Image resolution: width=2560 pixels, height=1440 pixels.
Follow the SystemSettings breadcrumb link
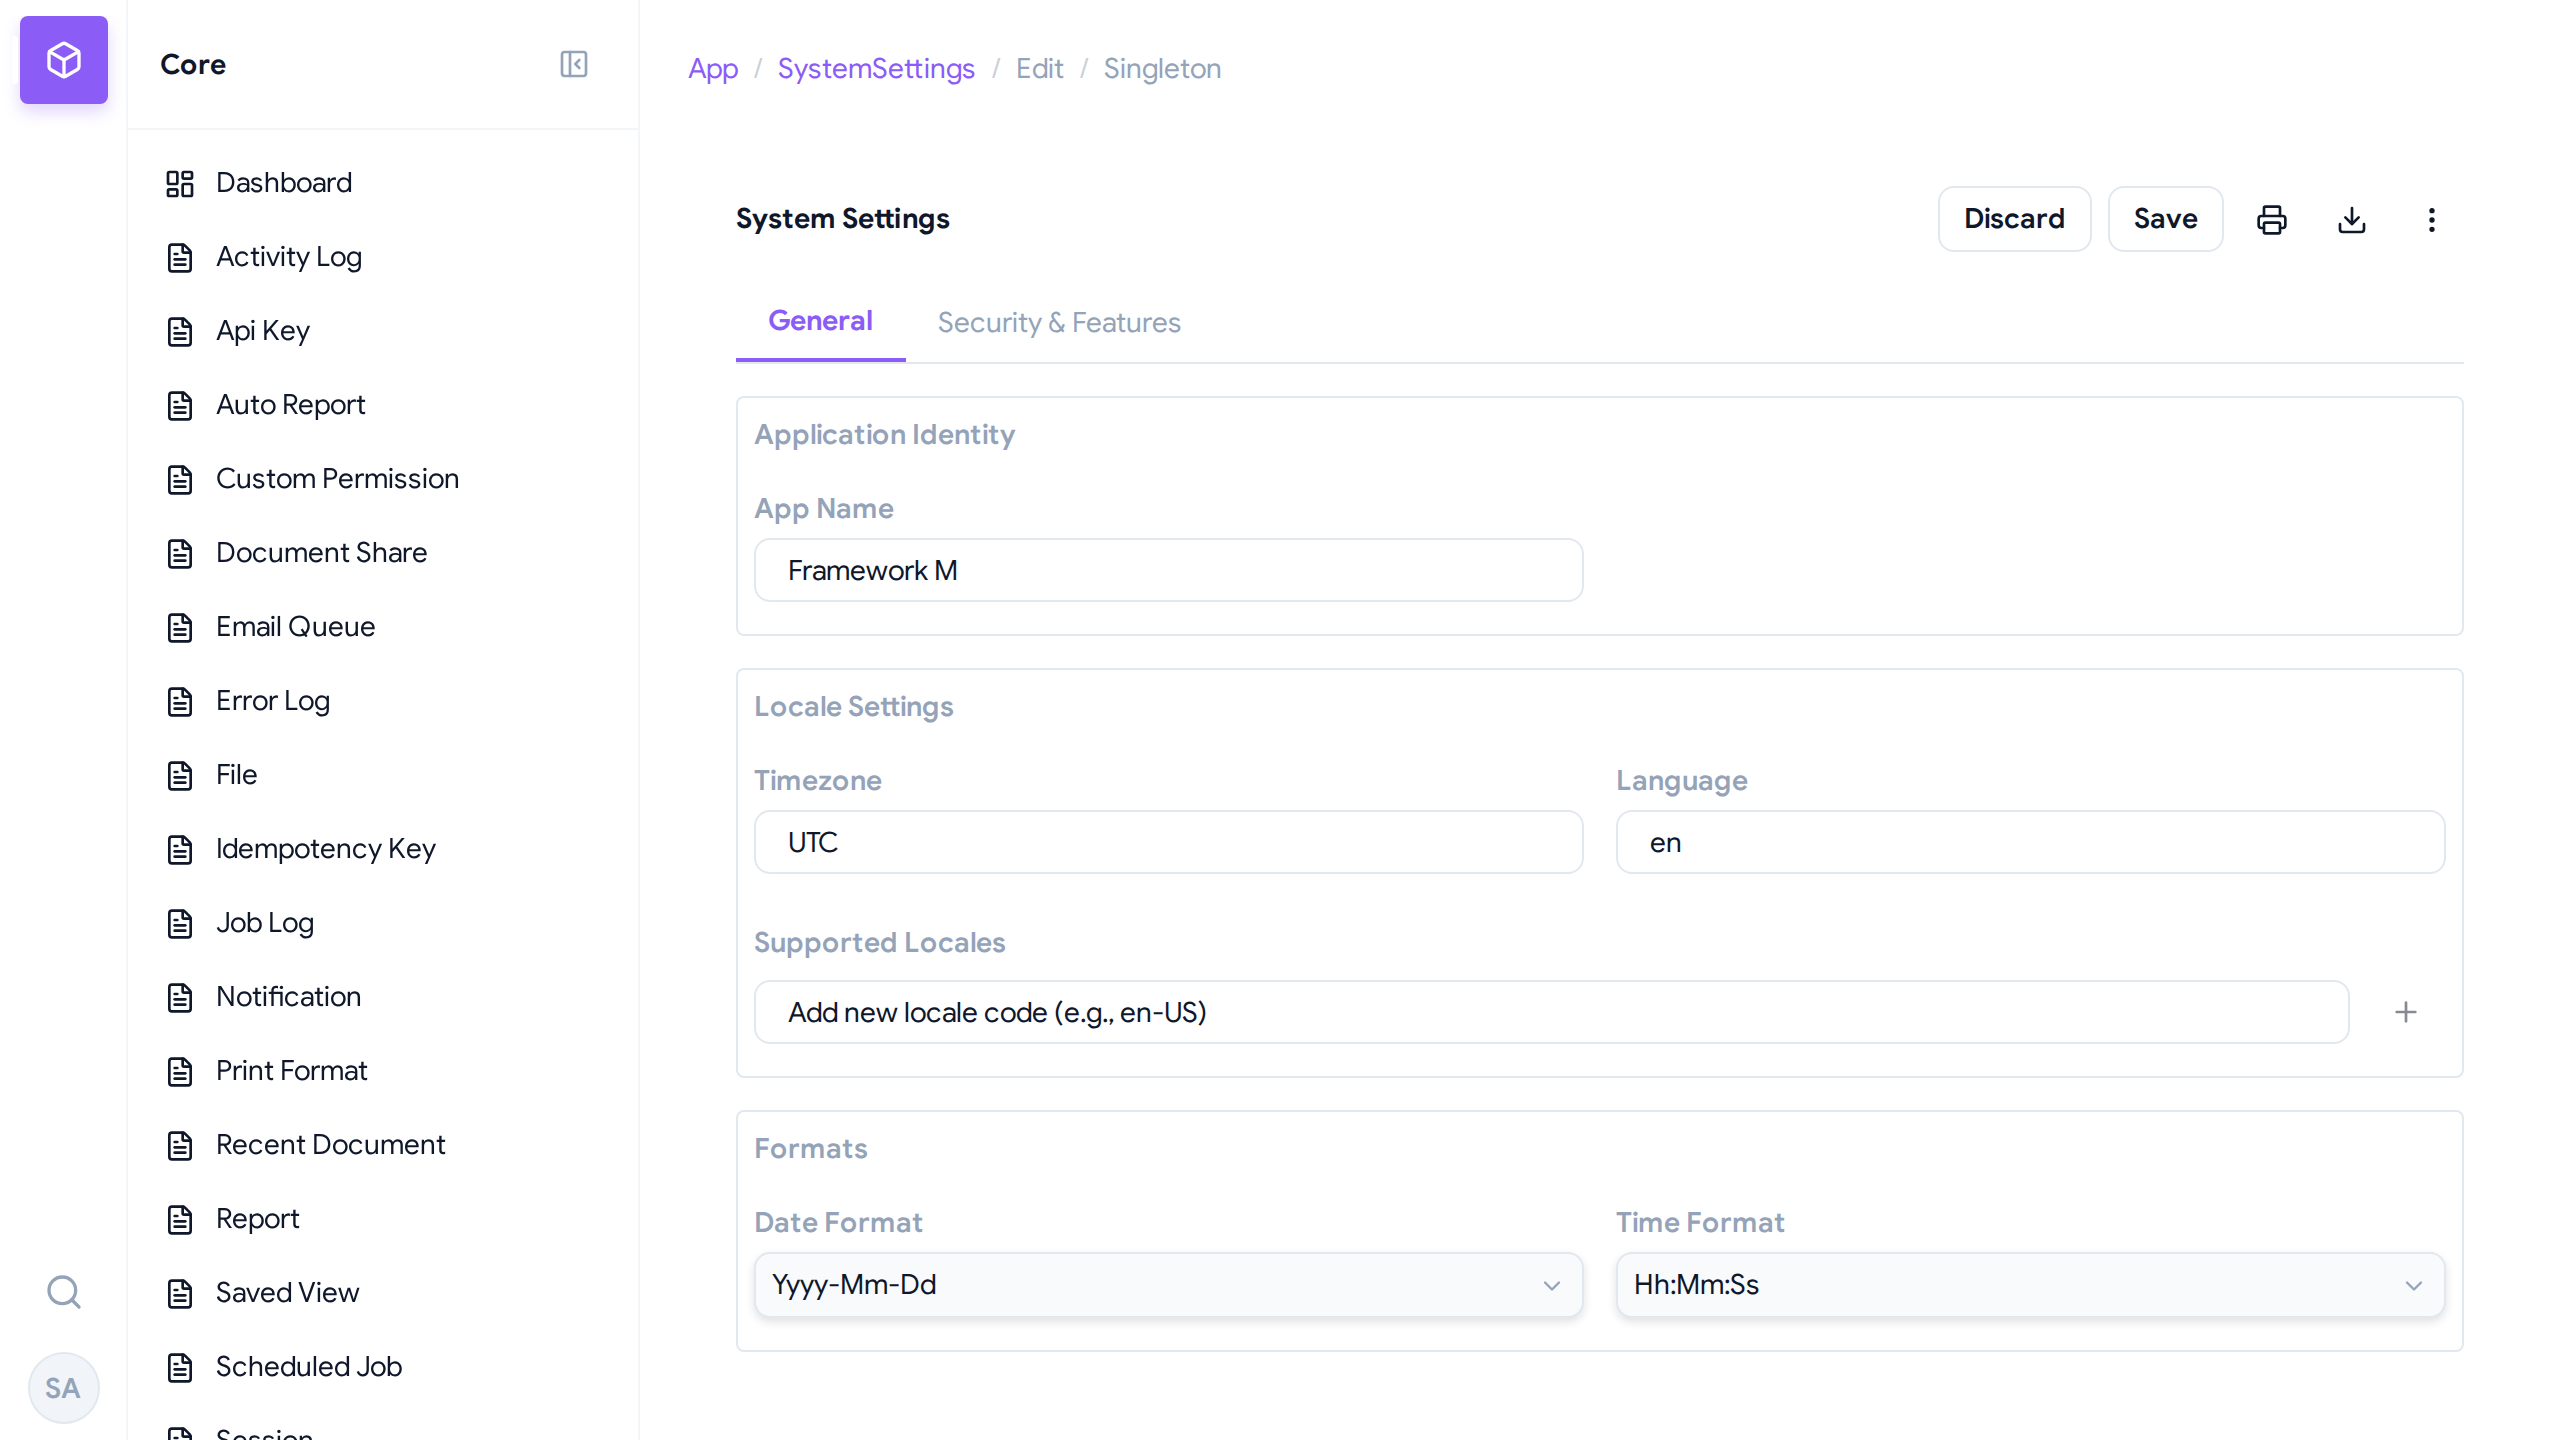tap(876, 68)
